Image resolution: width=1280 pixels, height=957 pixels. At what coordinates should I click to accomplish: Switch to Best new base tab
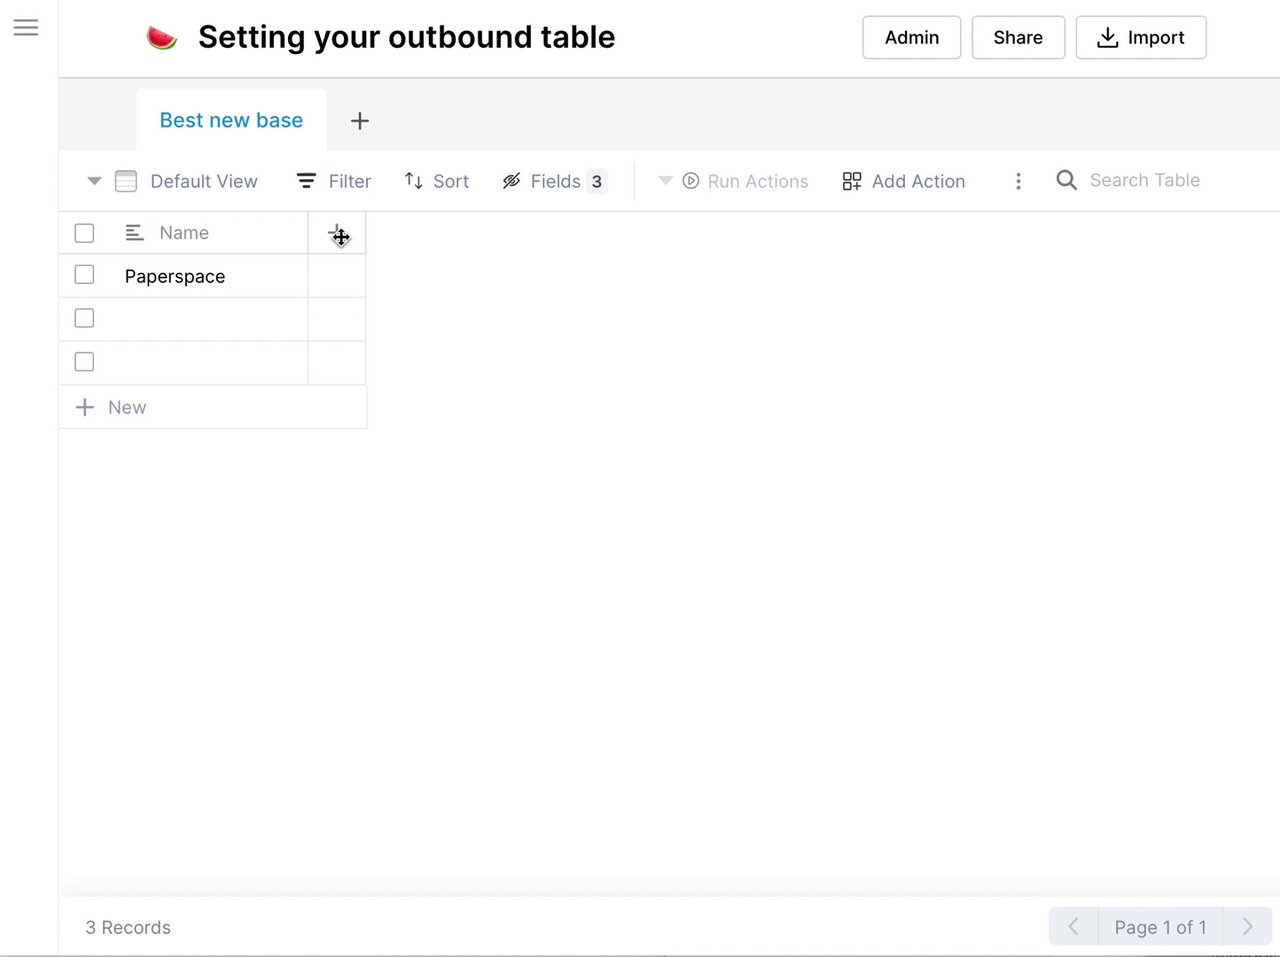pos(231,120)
